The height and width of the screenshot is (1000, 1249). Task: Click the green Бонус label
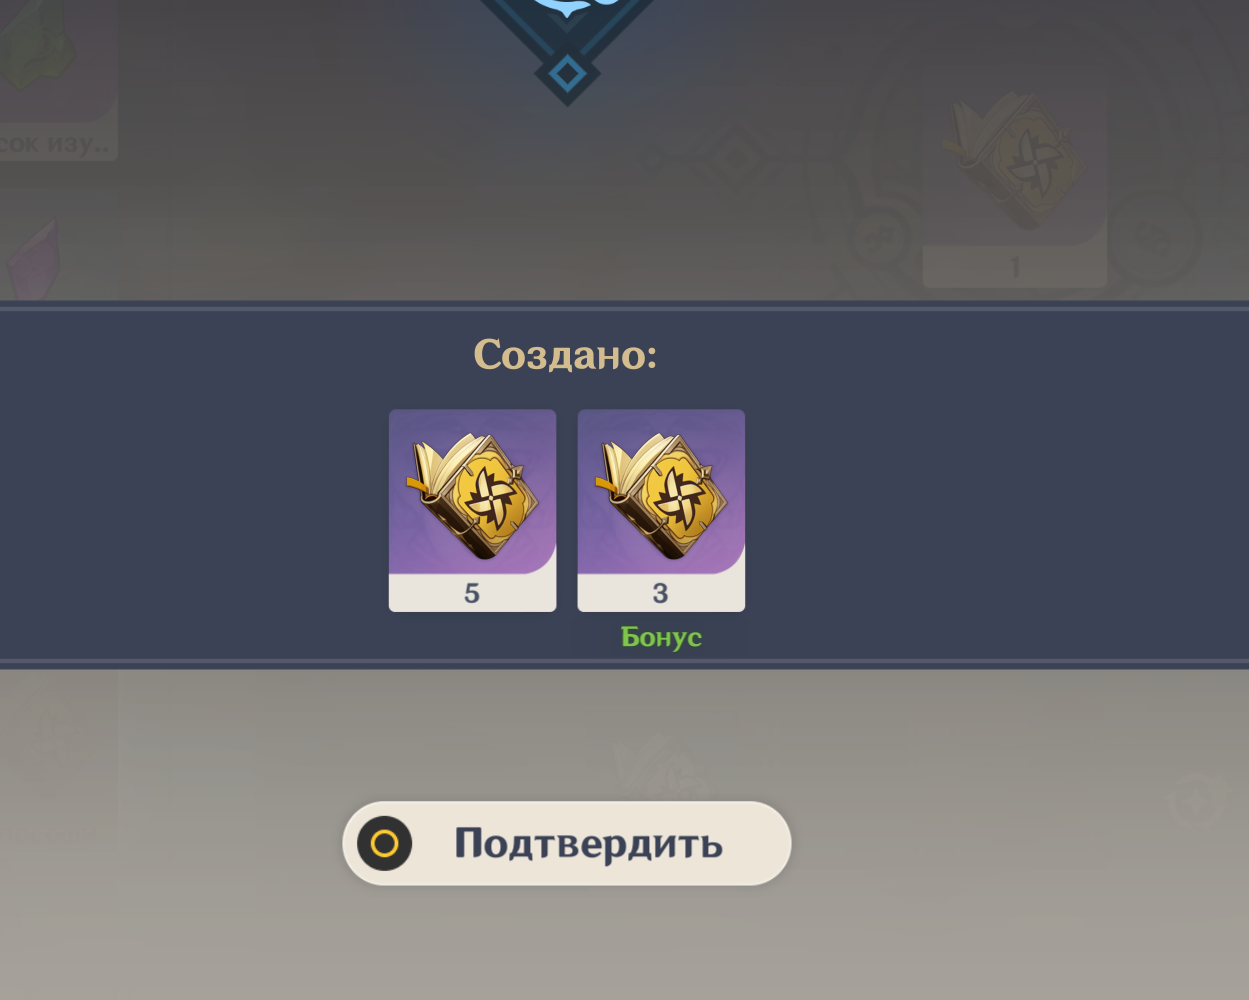coord(661,637)
